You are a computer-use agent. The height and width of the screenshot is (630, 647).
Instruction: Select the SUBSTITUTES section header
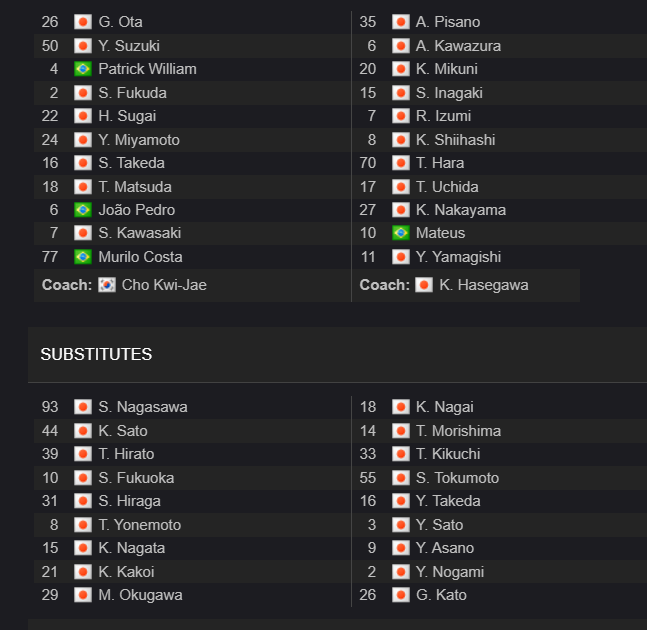(x=96, y=354)
